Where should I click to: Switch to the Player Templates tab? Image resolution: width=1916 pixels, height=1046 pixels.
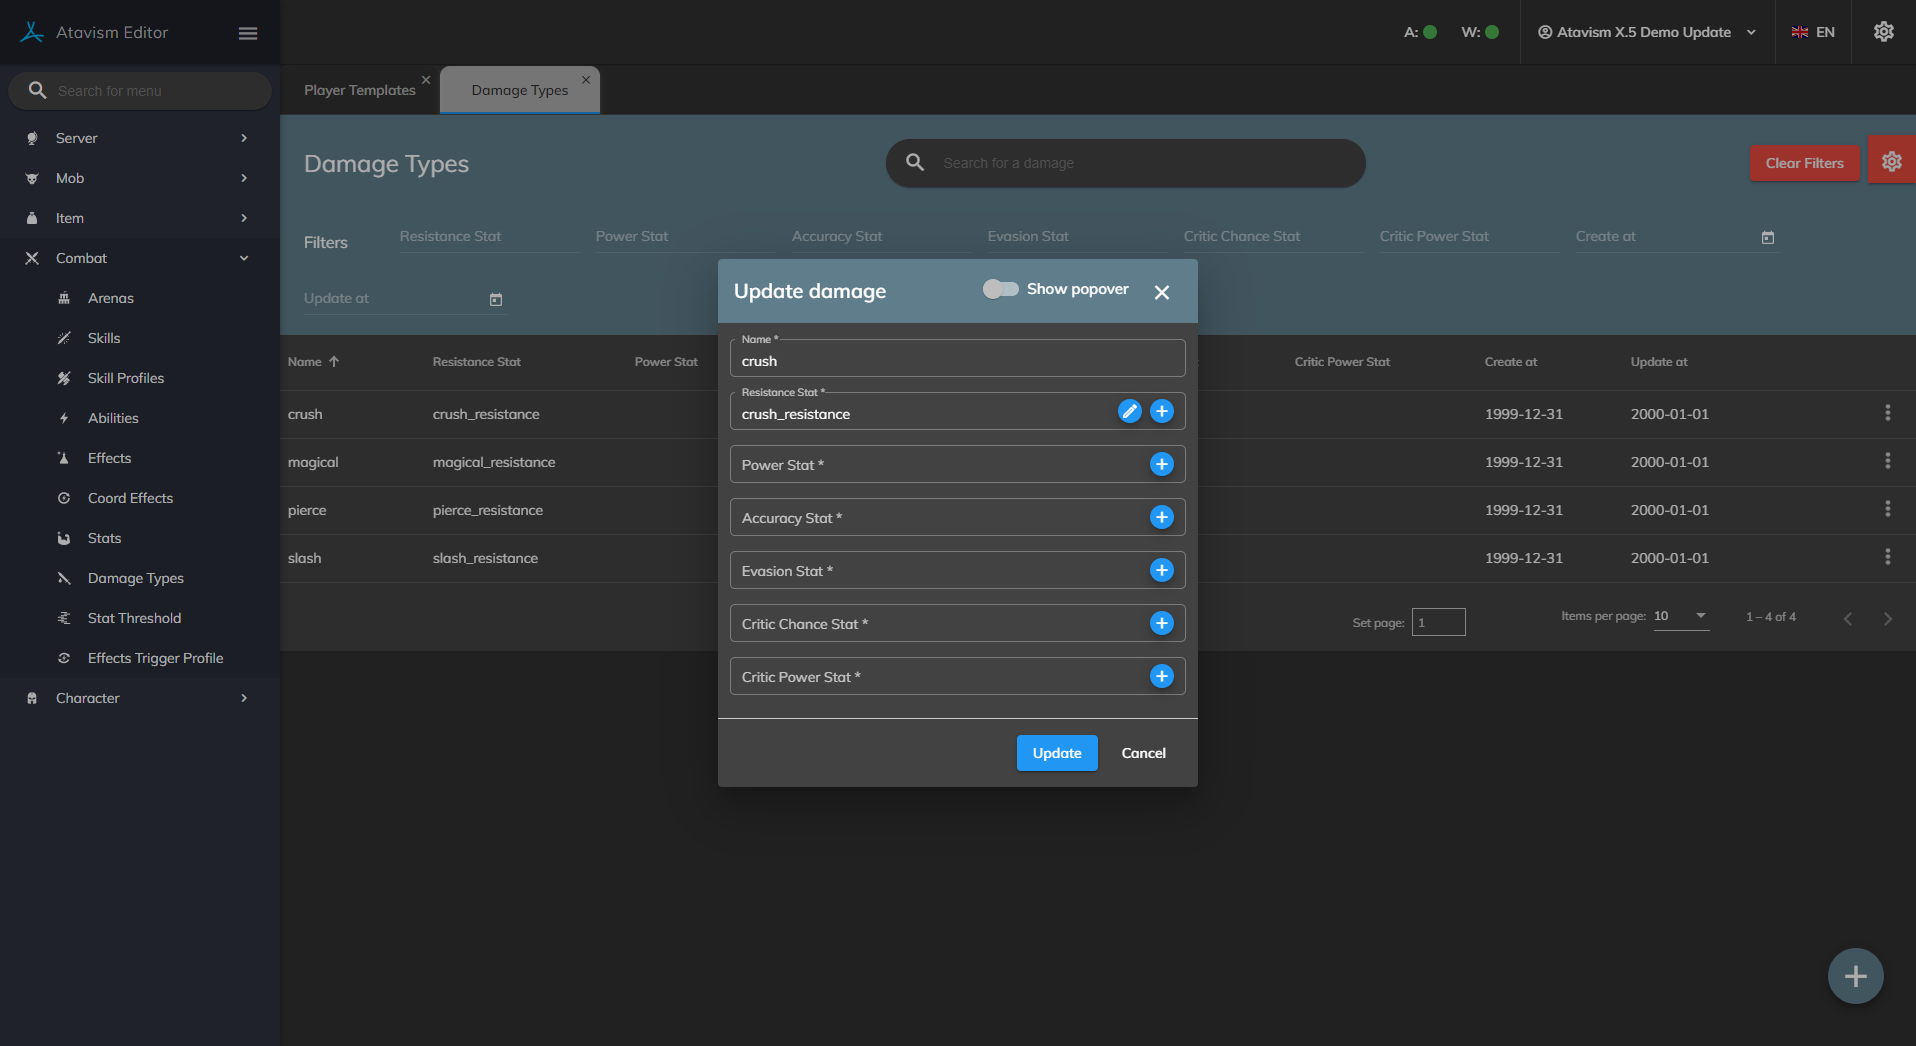pyautogui.click(x=359, y=90)
